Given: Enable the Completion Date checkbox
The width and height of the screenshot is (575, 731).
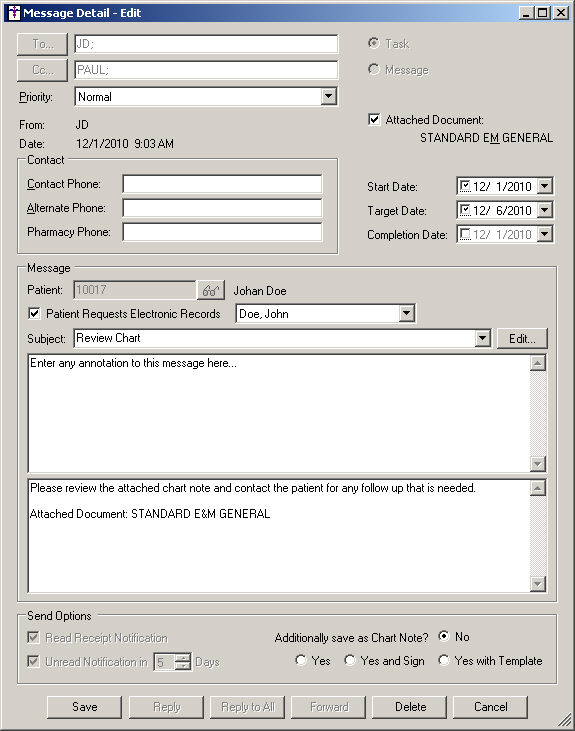Looking at the screenshot, I should point(465,234).
